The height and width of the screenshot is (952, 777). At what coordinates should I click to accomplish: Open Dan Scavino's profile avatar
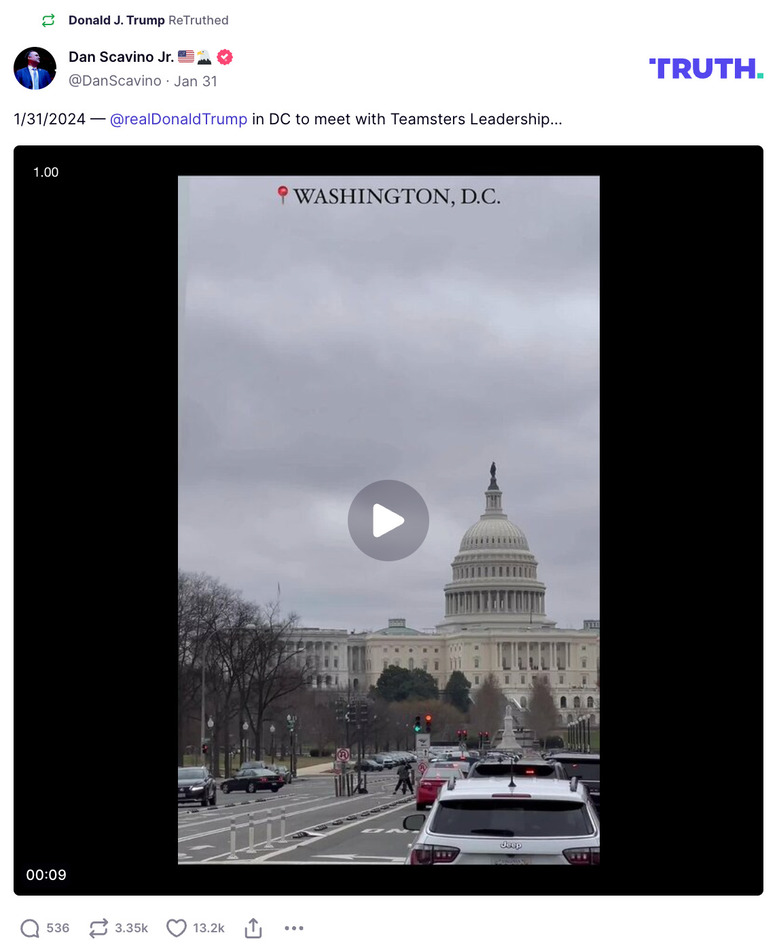(35, 69)
